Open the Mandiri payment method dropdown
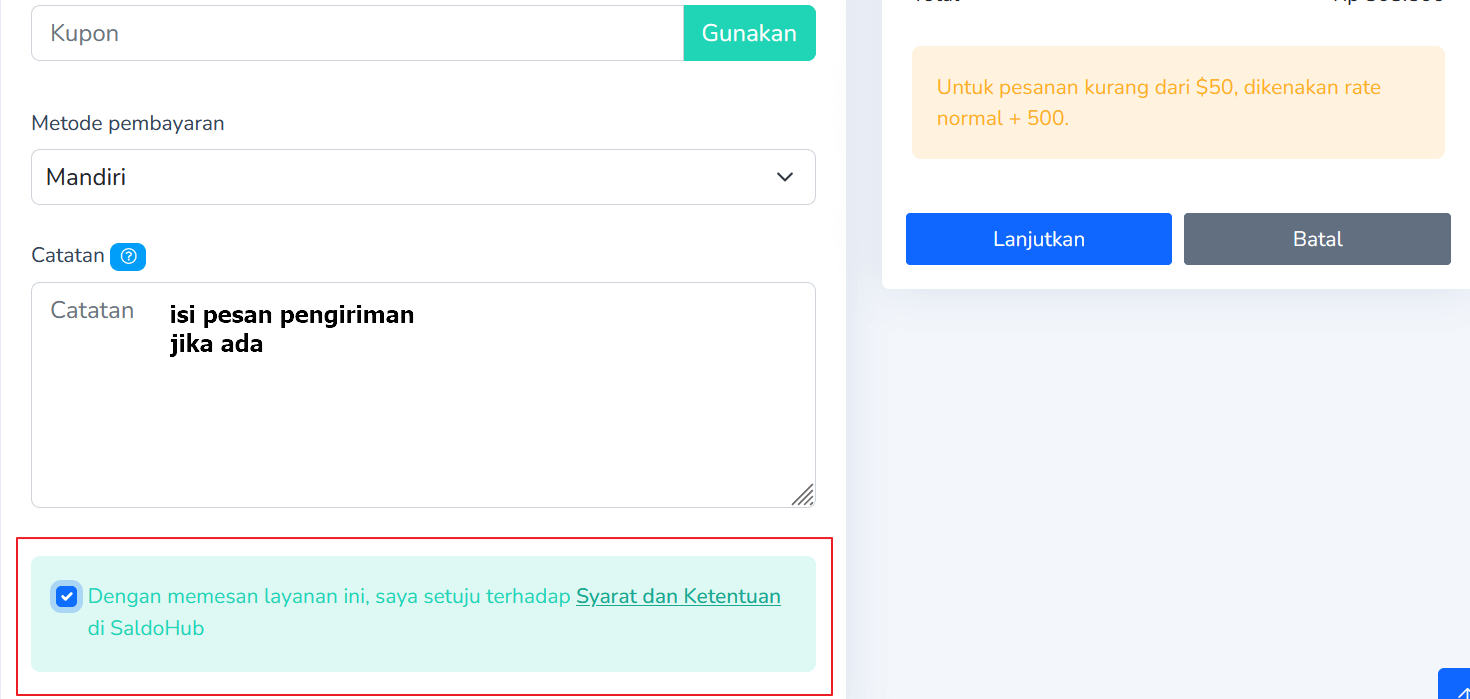Screen dimensions: 1470x699 coord(423,177)
